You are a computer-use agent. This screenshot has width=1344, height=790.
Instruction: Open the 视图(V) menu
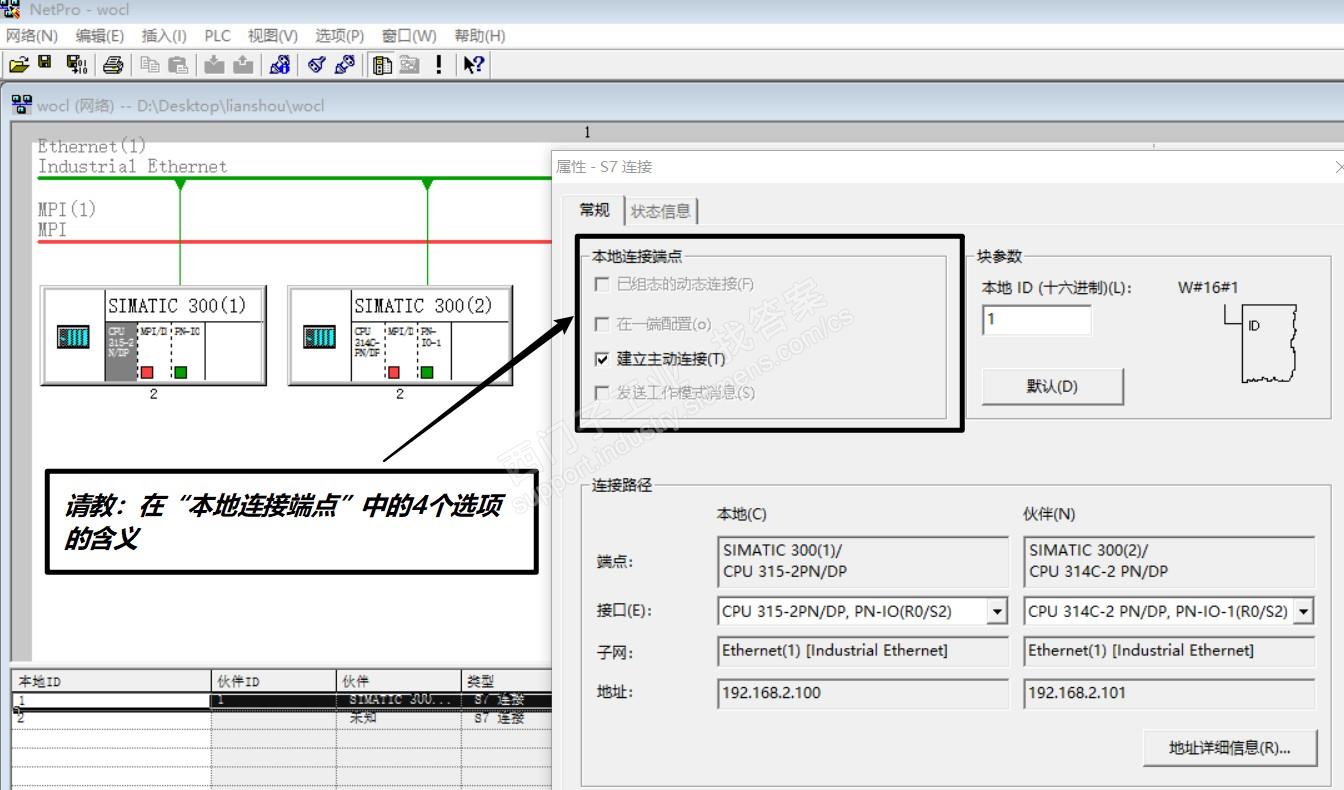273,36
